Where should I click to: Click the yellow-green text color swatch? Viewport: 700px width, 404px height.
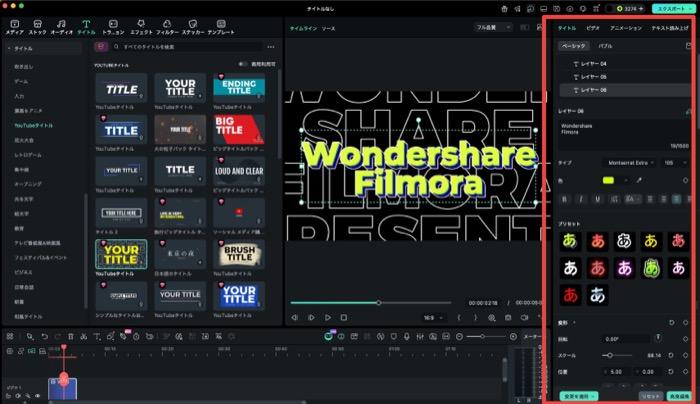click(608, 180)
